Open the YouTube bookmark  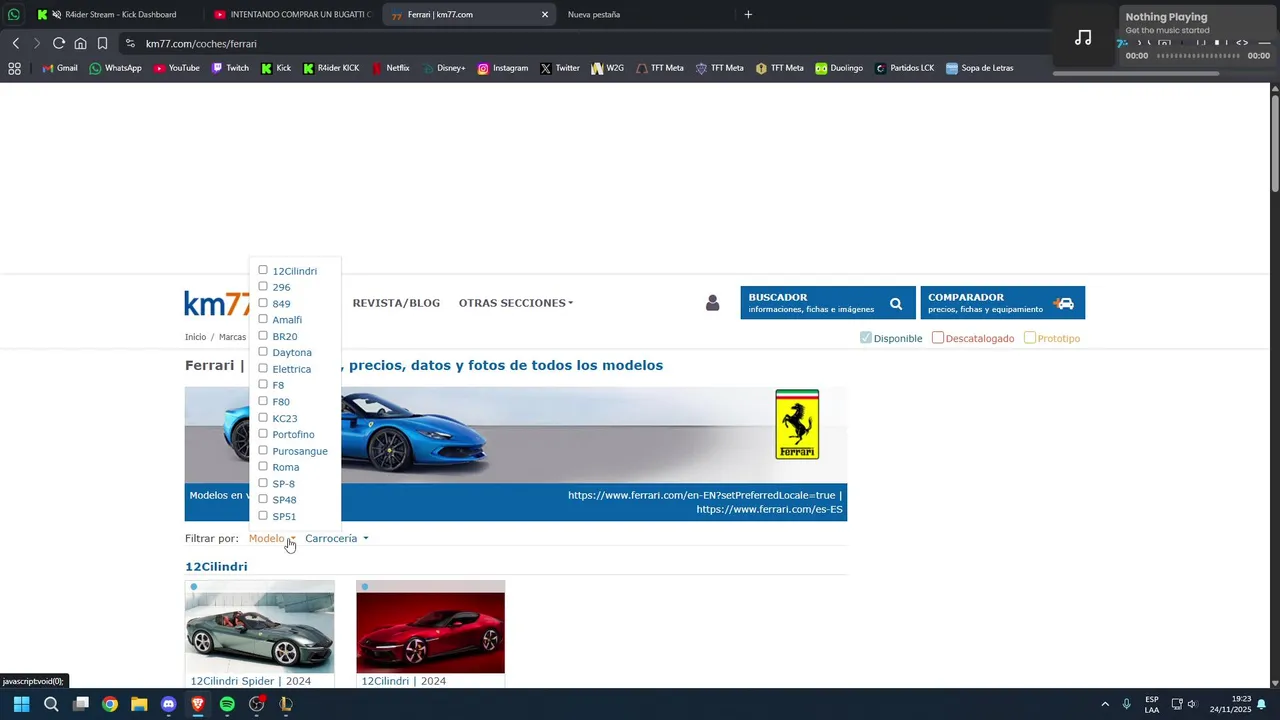176,68
